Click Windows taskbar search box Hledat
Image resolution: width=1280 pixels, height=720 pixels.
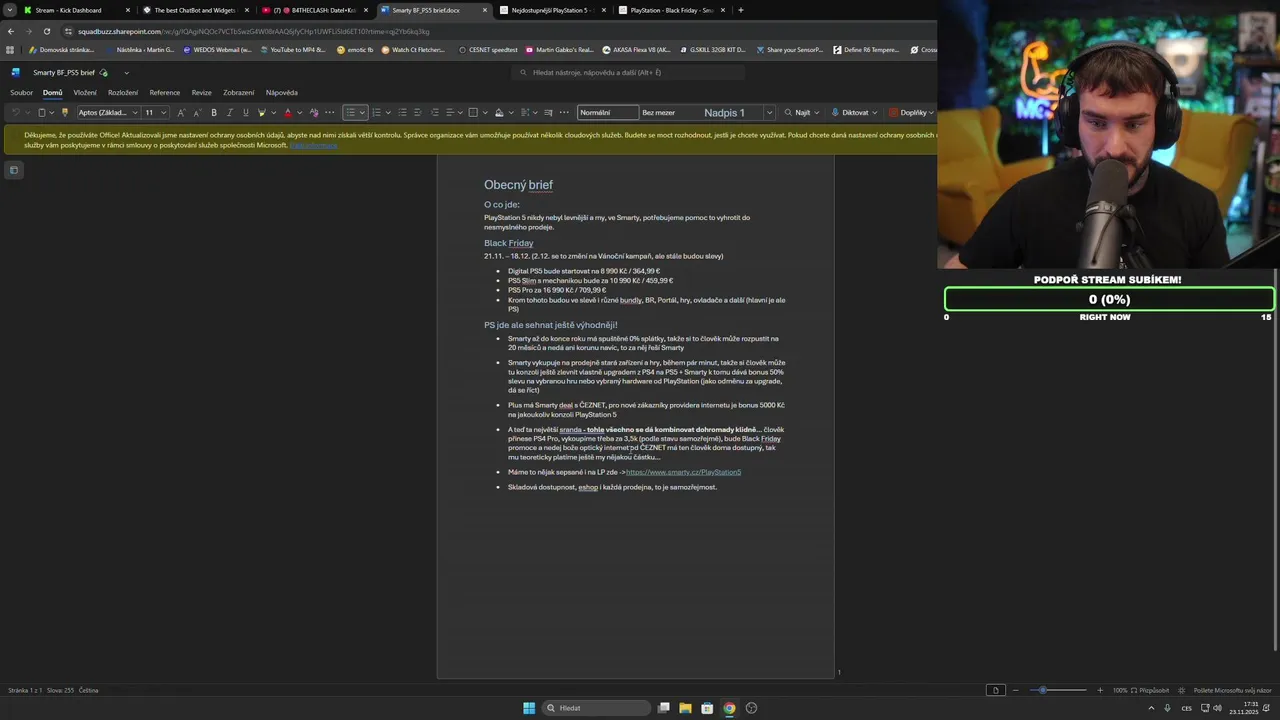click(x=596, y=708)
